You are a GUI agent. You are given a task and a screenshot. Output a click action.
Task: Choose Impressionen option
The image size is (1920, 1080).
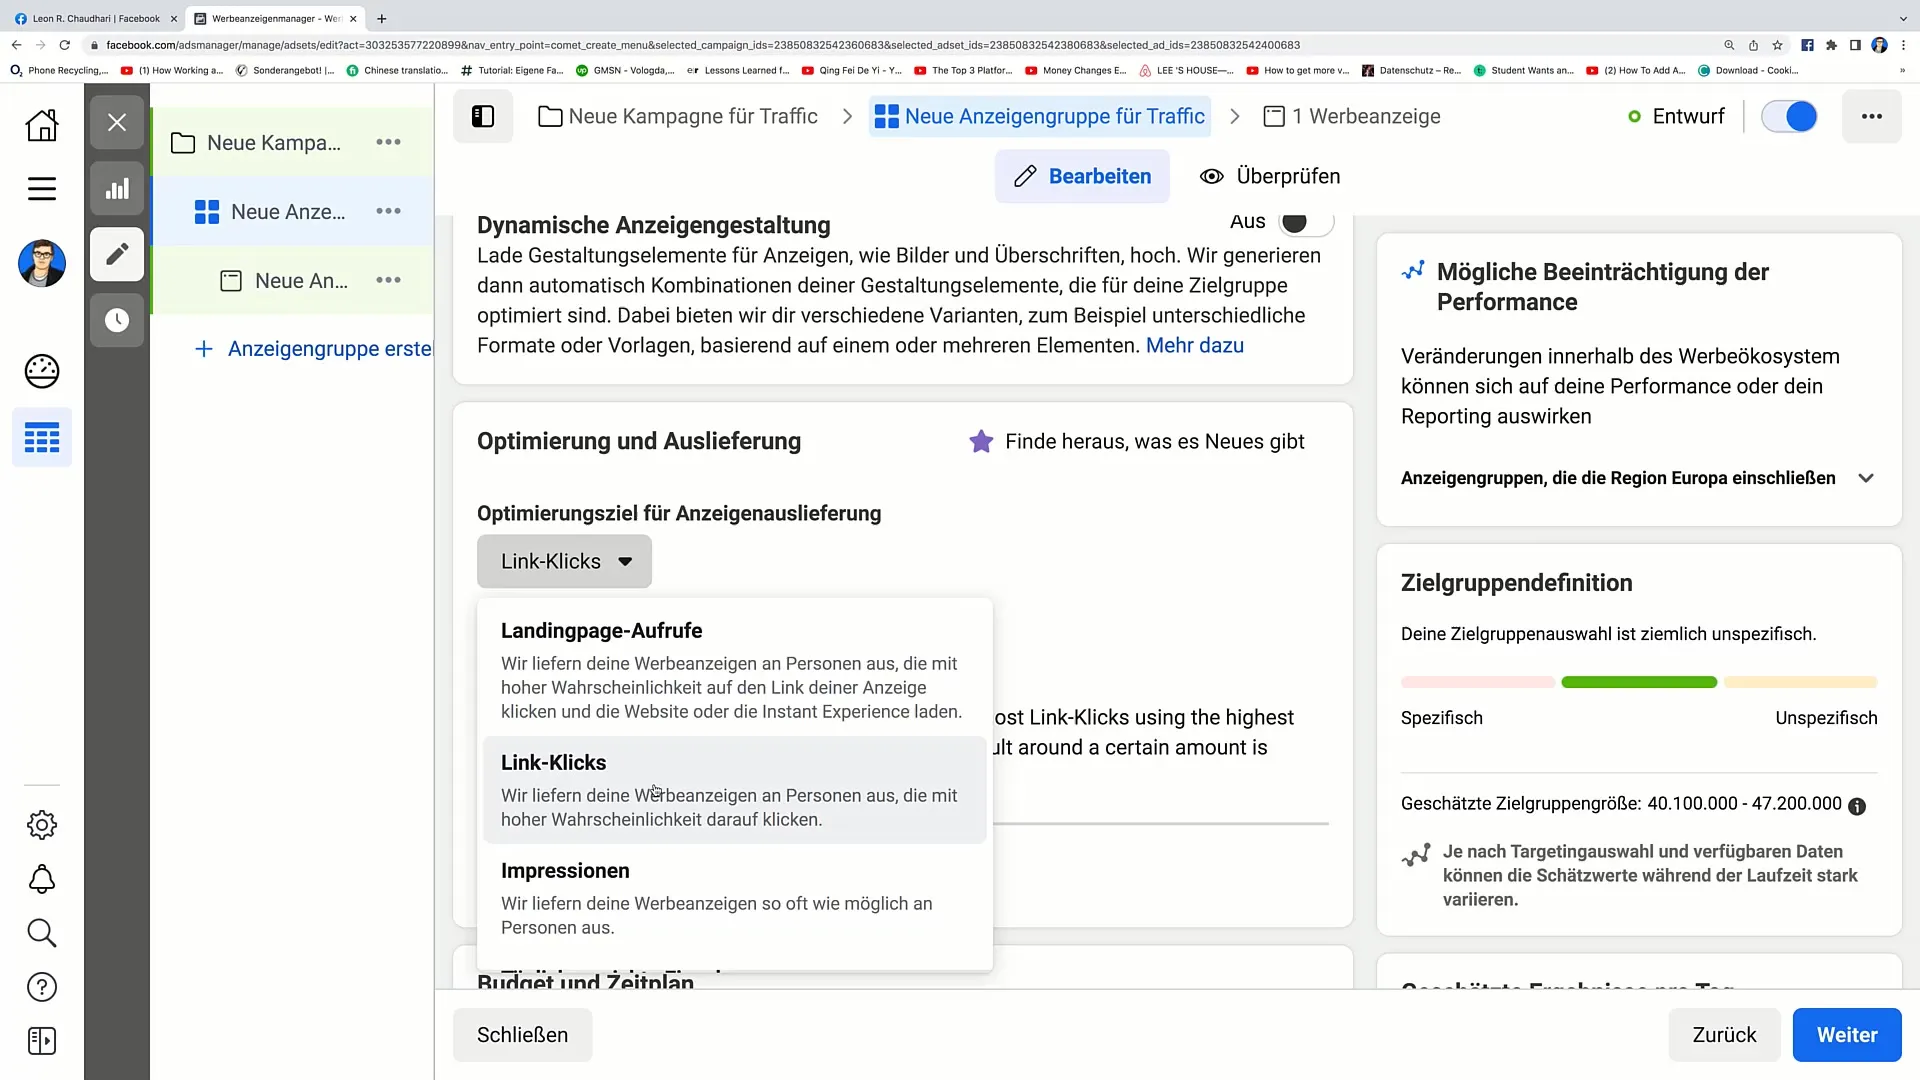pos(735,898)
